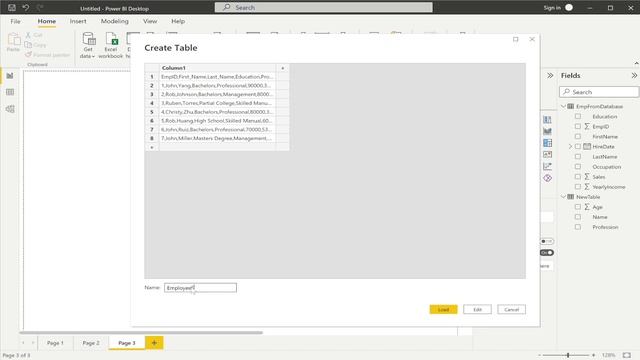The height and width of the screenshot is (360, 640).
Task: Click the add new page plus button
Action: click(154, 343)
